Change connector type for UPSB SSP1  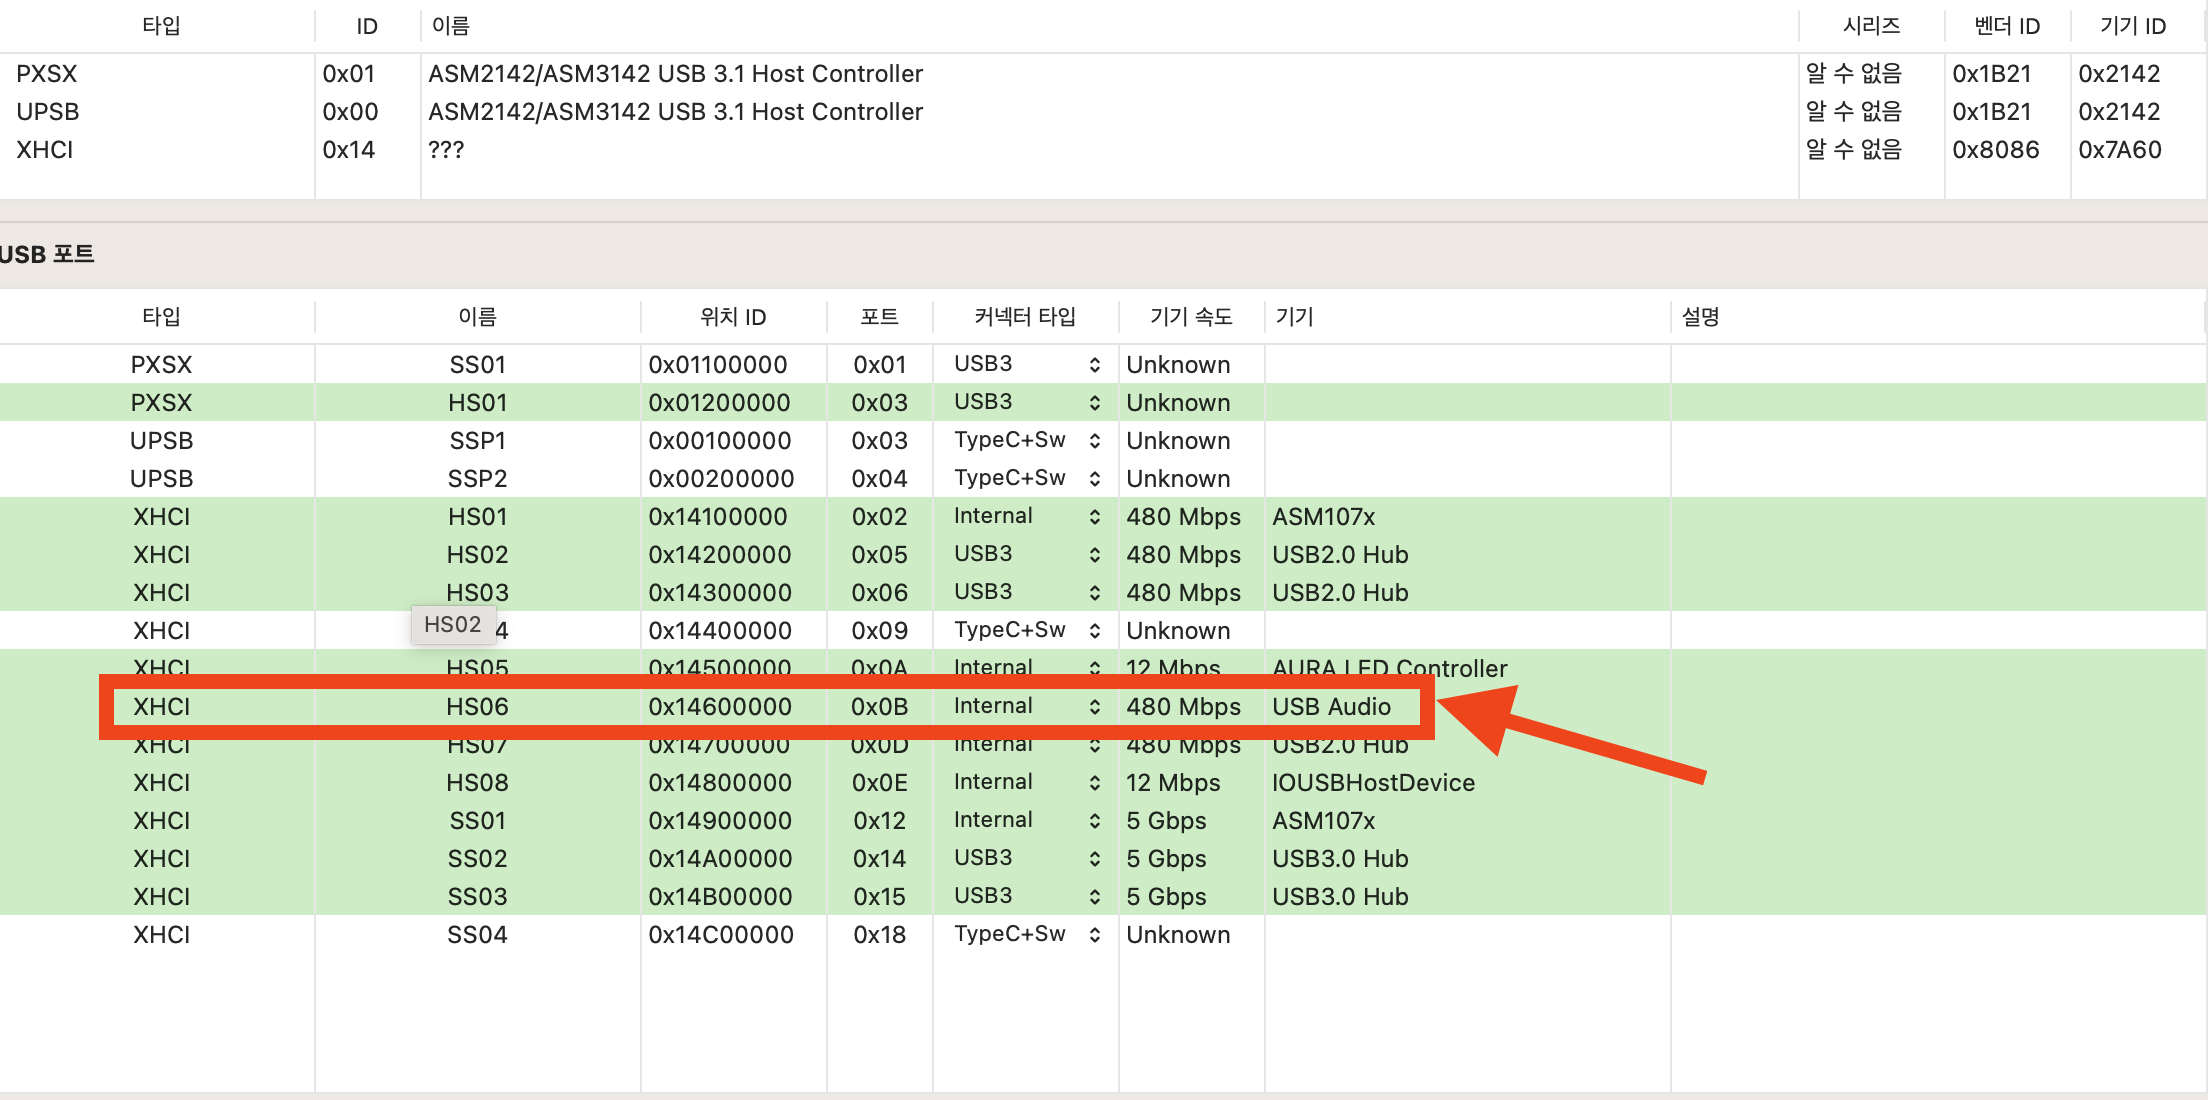coord(1026,440)
